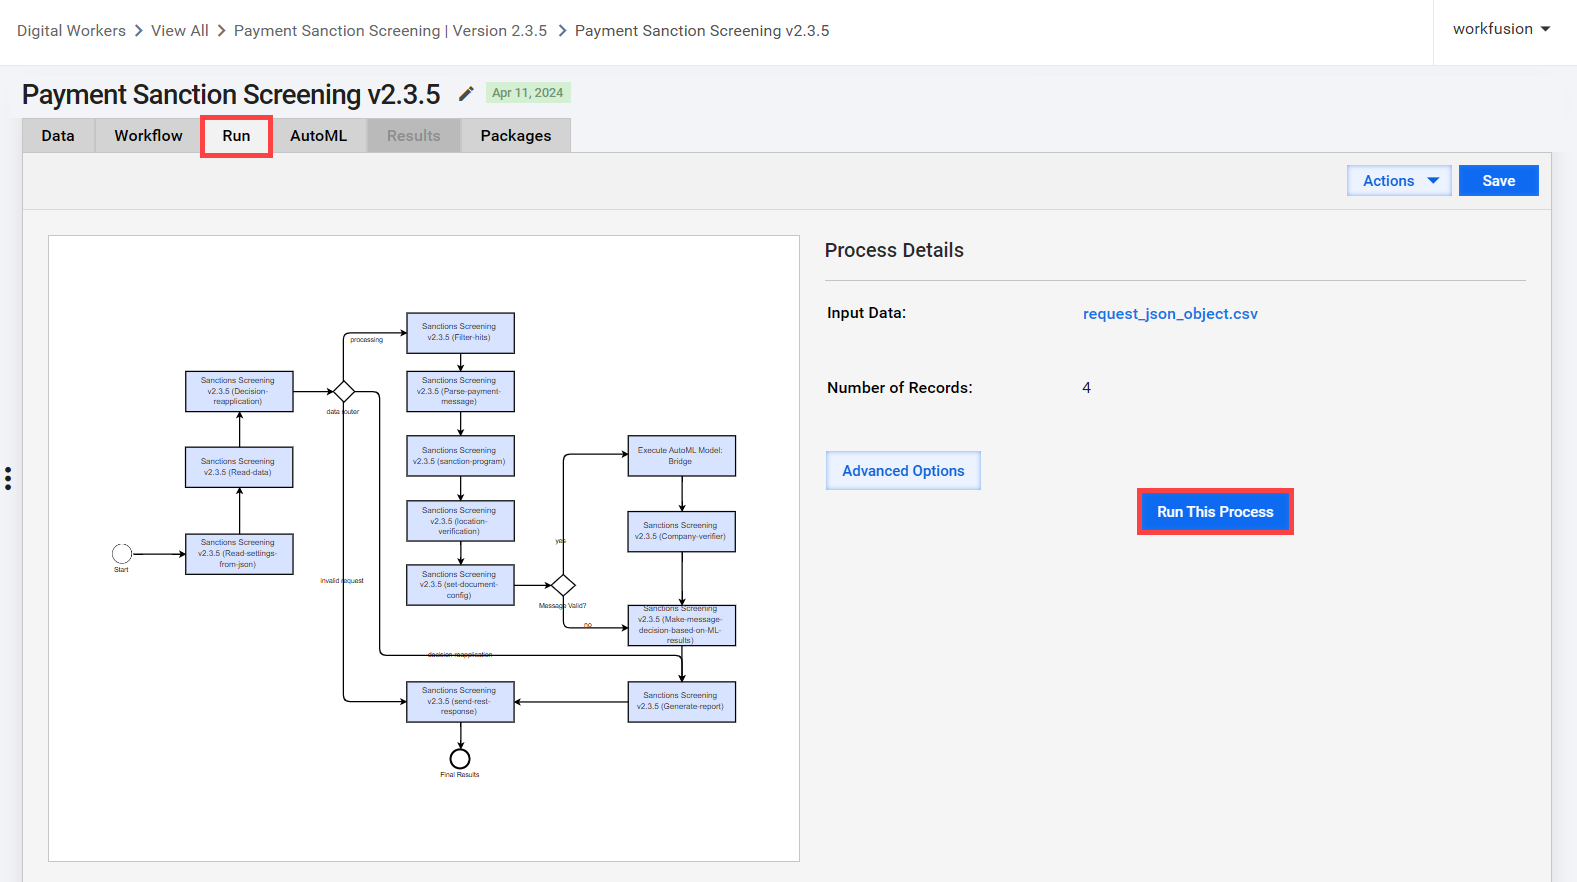Select the Read-data workflow step

[239, 467]
